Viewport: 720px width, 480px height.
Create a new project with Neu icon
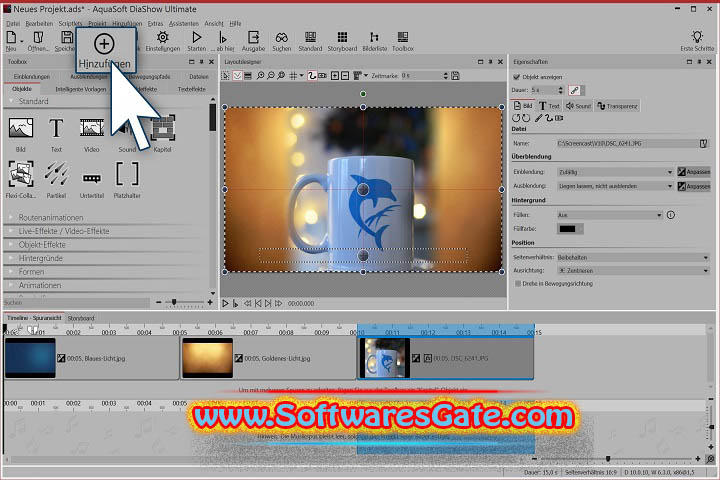pyautogui.click(x=11, y=40)
